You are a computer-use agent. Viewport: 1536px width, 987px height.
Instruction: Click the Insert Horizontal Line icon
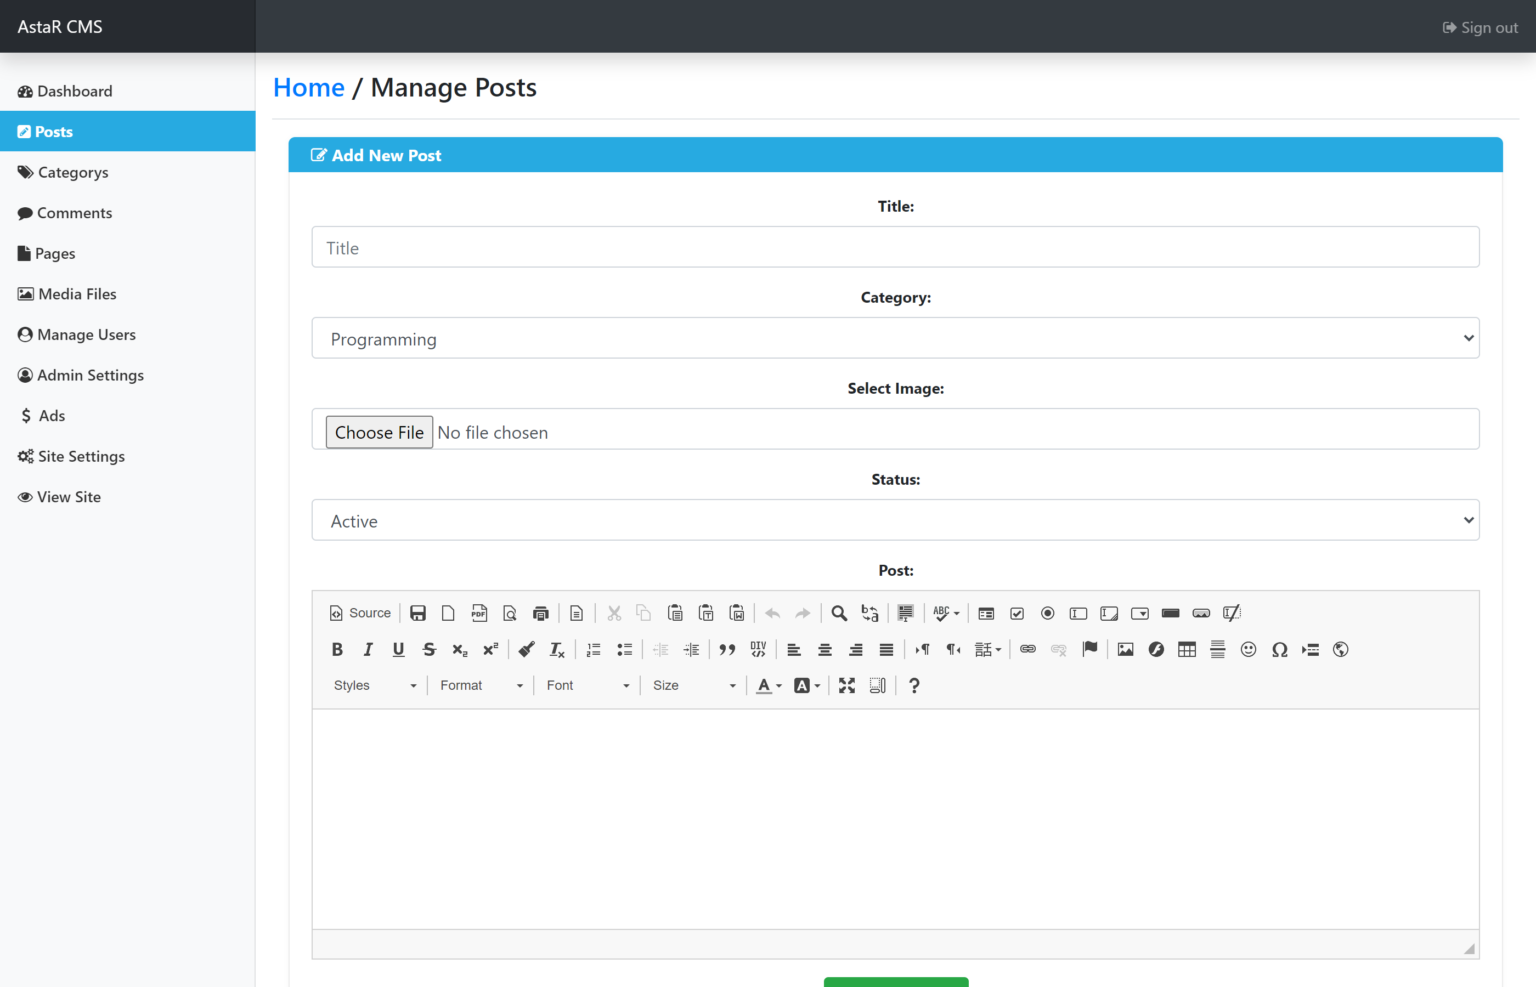tap(1218, 650)
